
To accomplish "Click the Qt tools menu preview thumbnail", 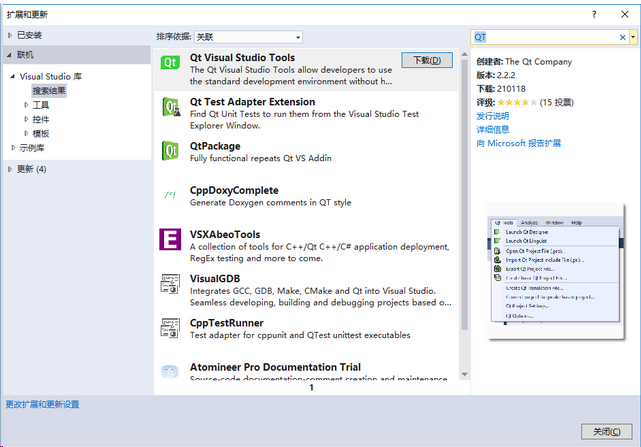I will tap(556, 271).
